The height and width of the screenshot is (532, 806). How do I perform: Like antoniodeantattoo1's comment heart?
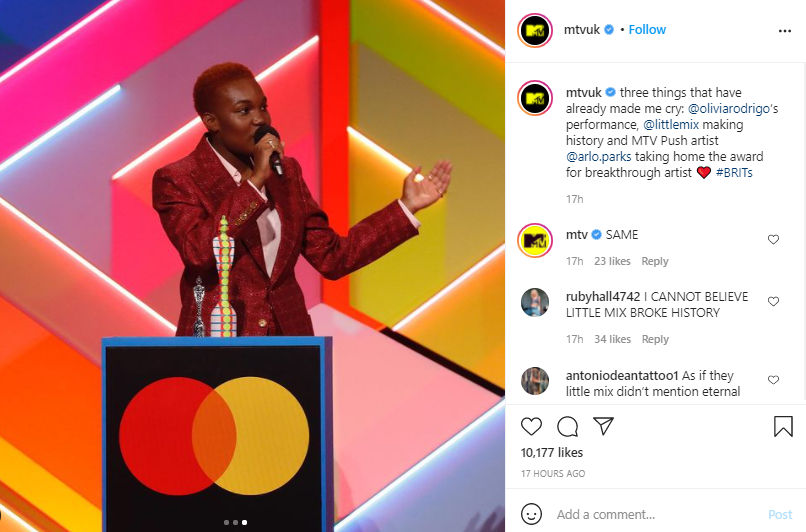pos(773,380)
